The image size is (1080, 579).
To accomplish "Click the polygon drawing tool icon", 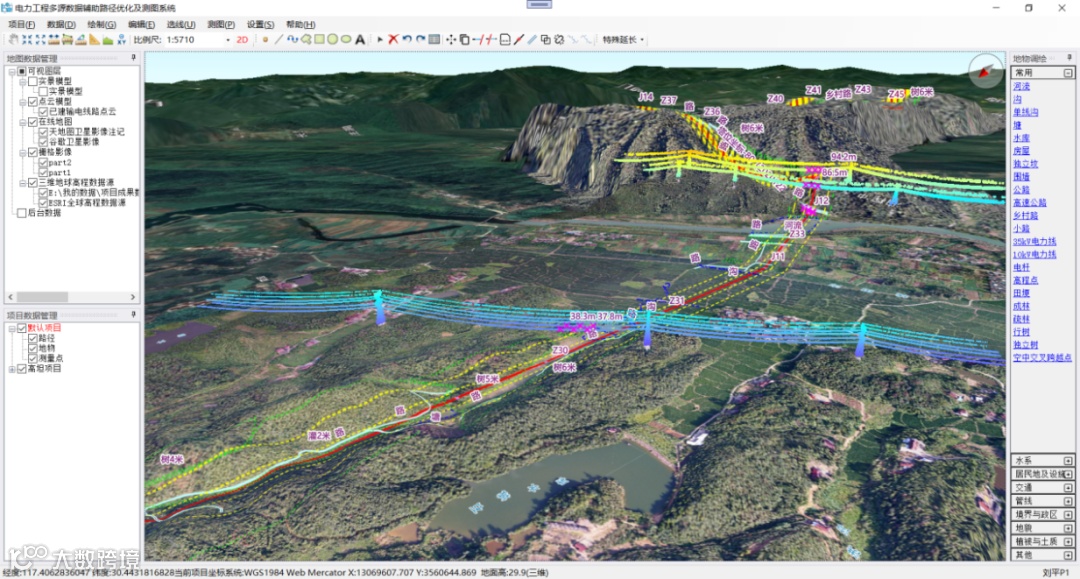I will (x=307, y=40).
